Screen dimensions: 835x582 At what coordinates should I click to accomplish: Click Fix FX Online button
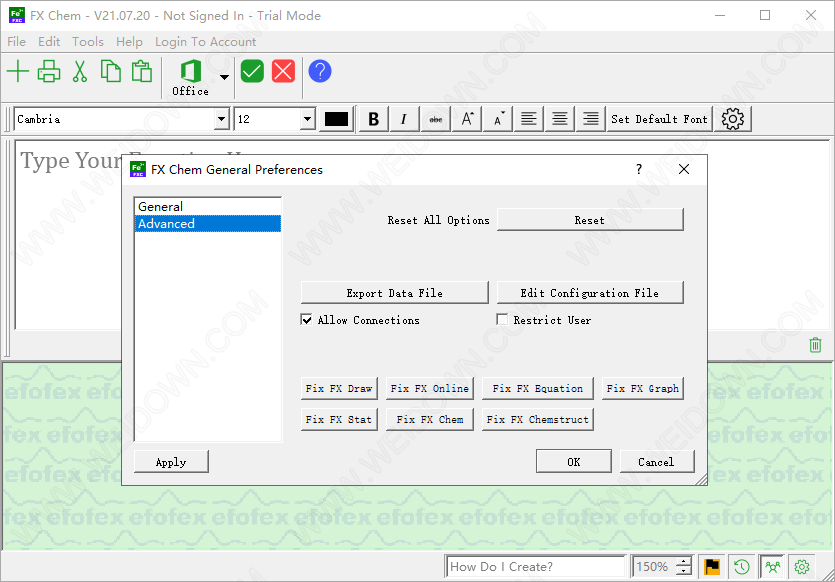pos(430,389)
